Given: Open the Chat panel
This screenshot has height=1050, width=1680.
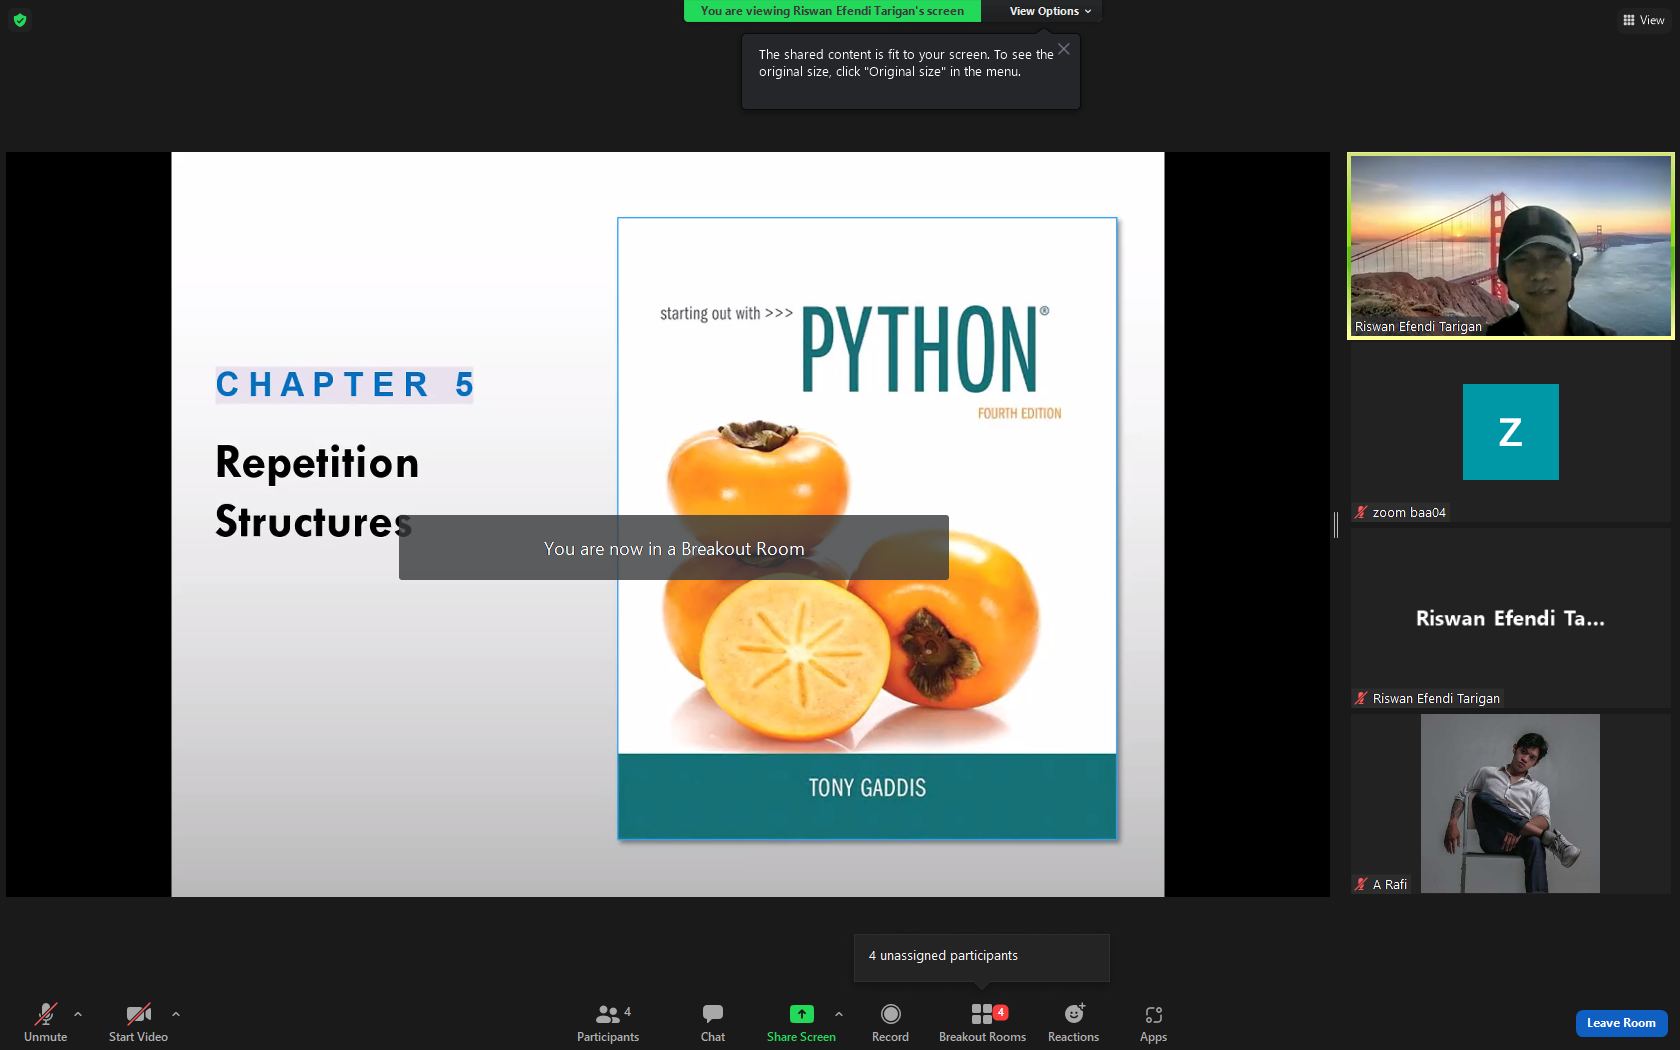Looking at the screenshot, I should [x=713, y=1022].
